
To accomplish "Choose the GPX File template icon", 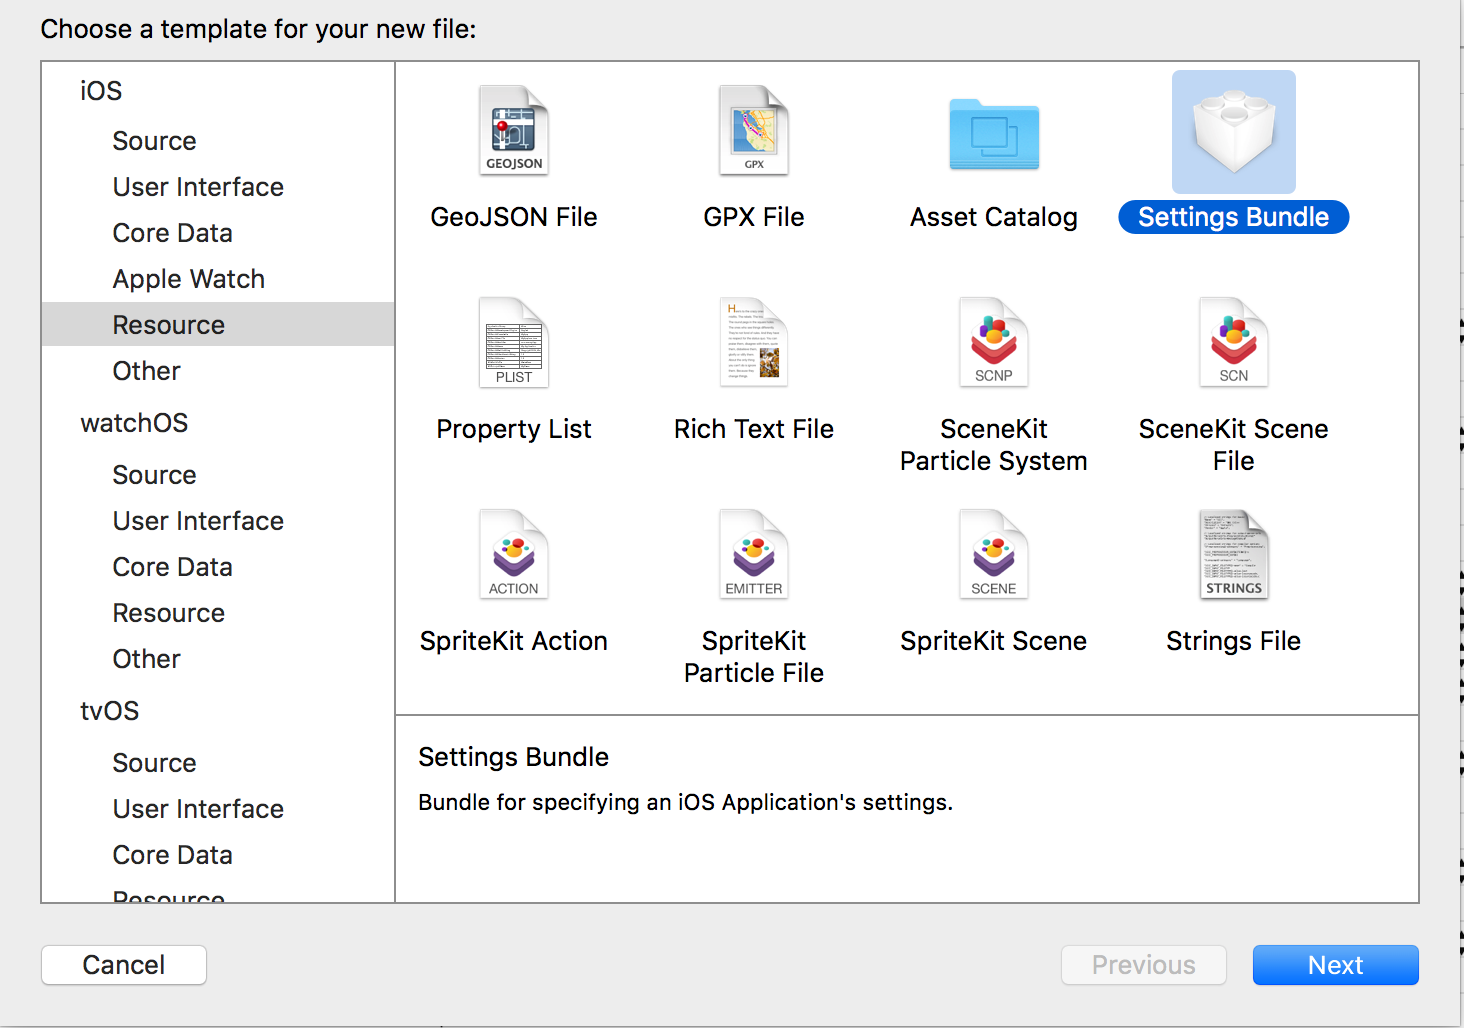I will coord(754,131).
